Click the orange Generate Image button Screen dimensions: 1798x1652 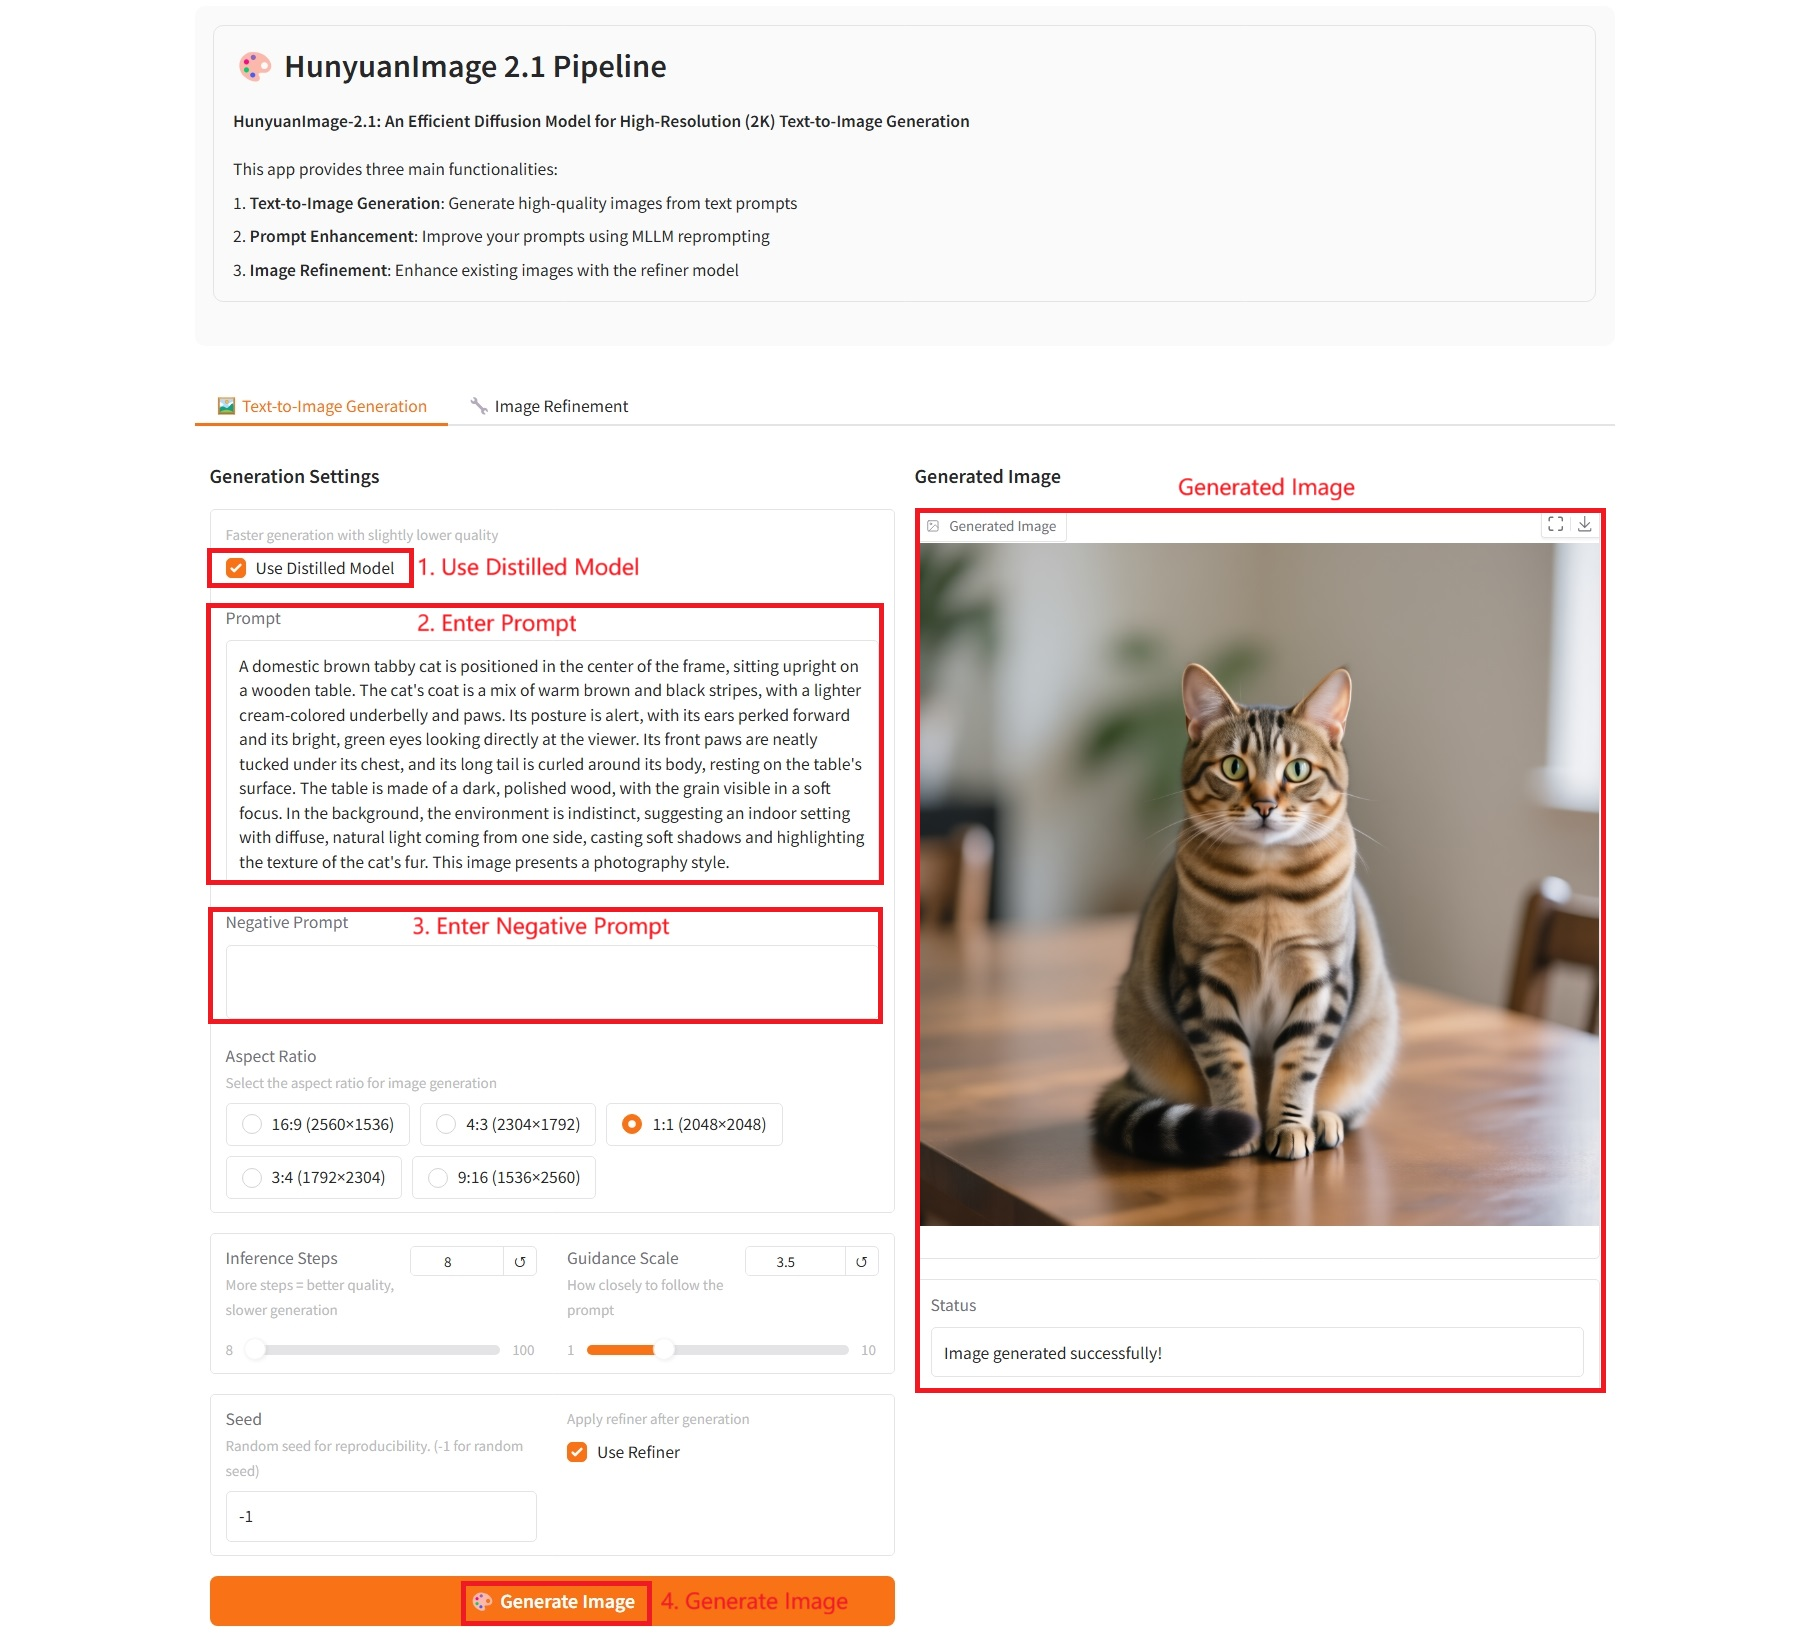552,1601
